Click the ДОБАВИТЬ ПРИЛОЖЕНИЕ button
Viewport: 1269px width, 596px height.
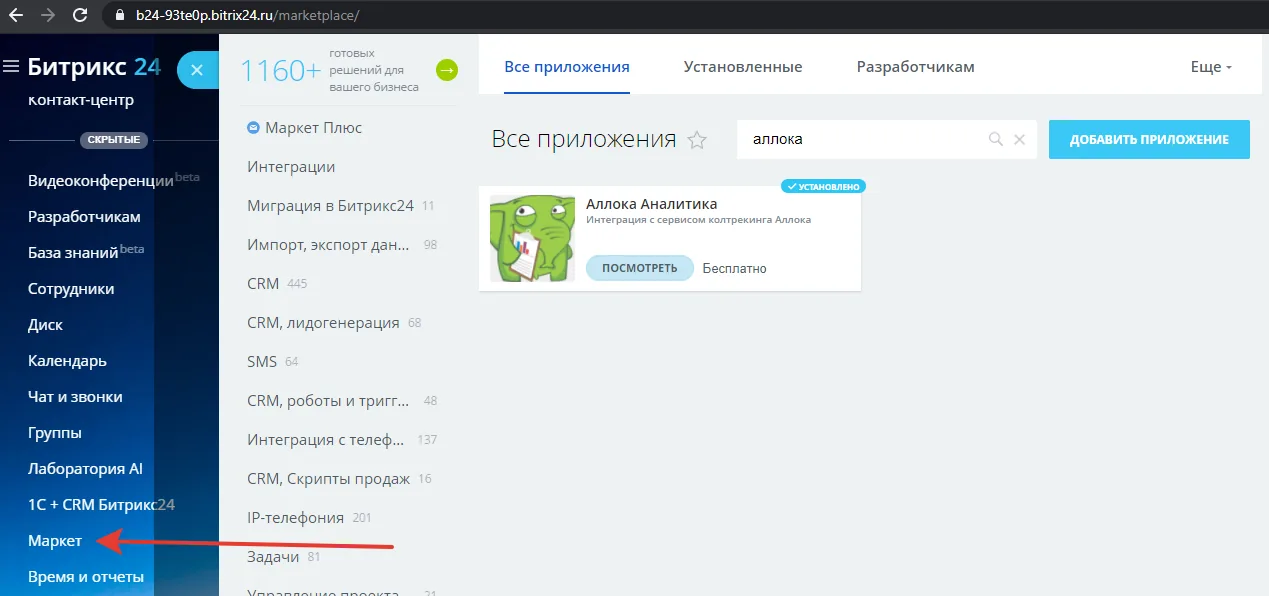click(x=1149, y=140)
